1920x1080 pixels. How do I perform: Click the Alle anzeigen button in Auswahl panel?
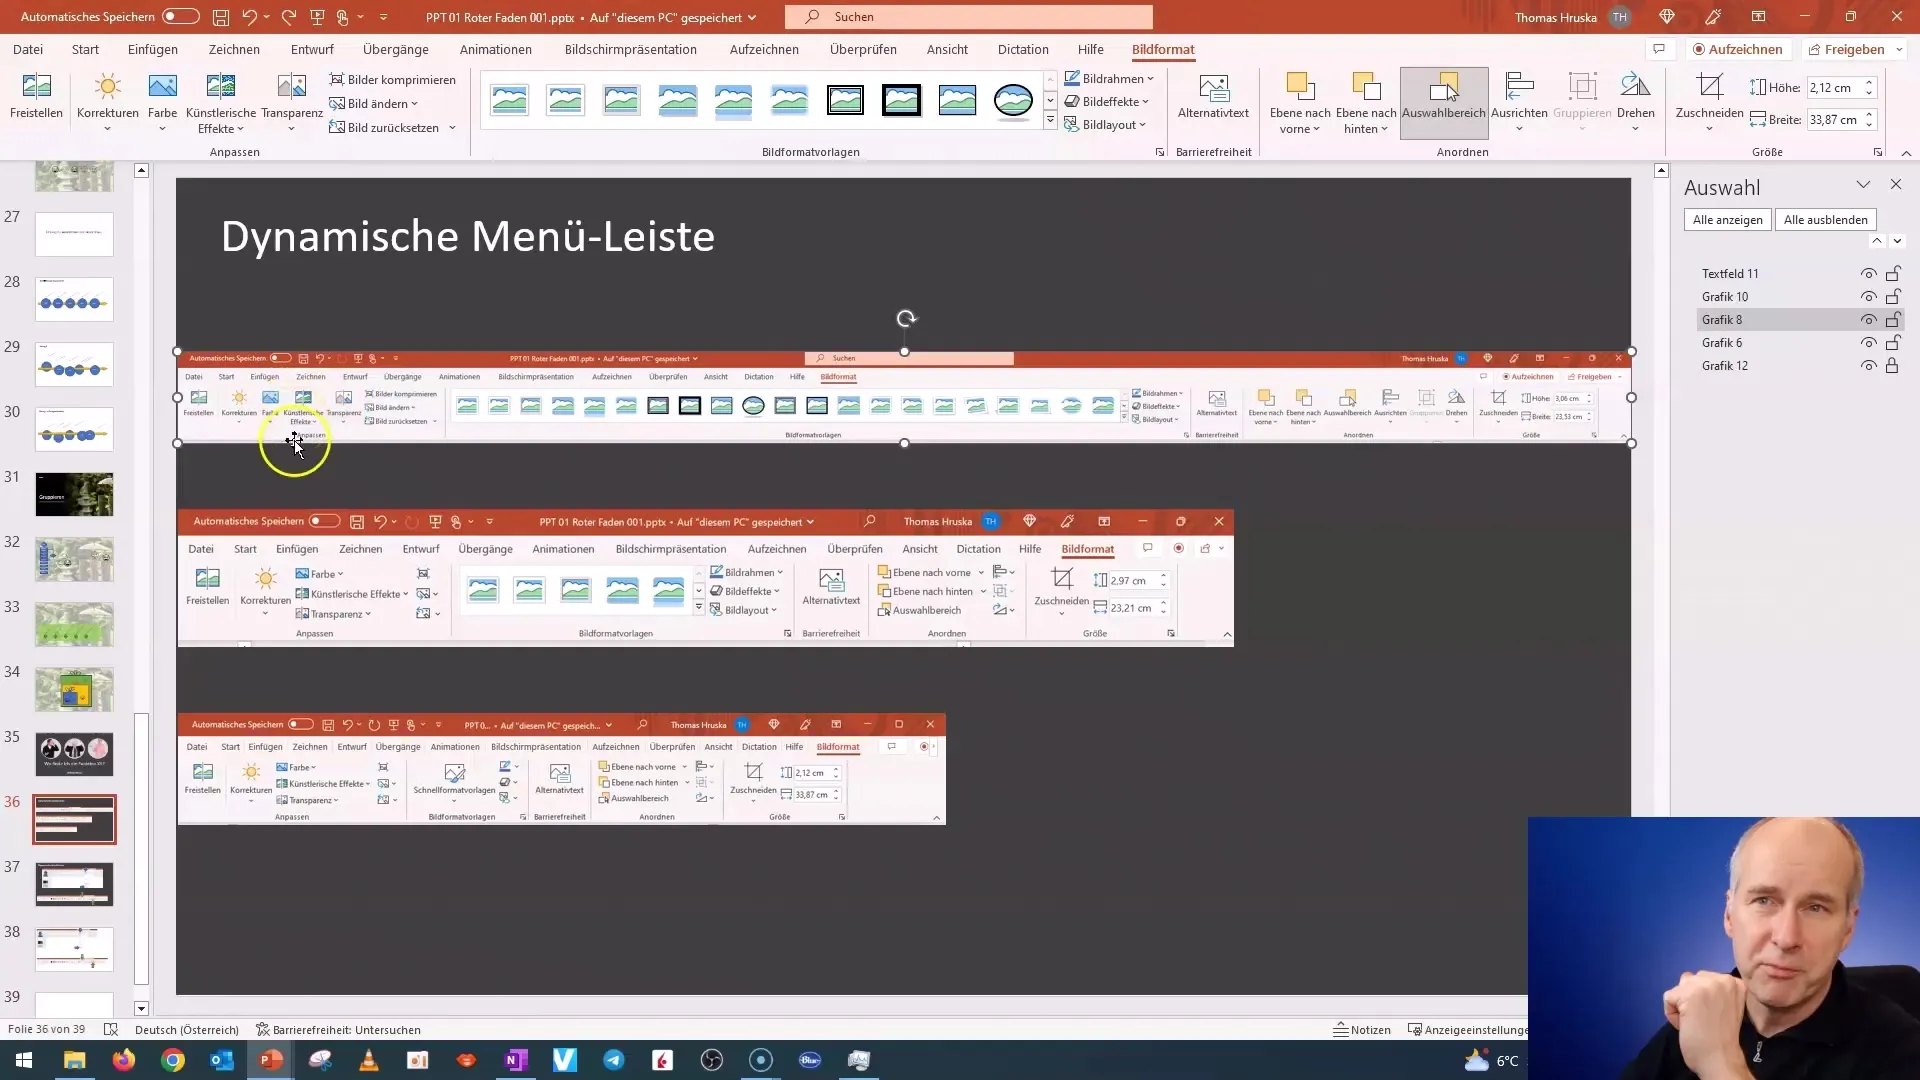tap(1729, 219)
